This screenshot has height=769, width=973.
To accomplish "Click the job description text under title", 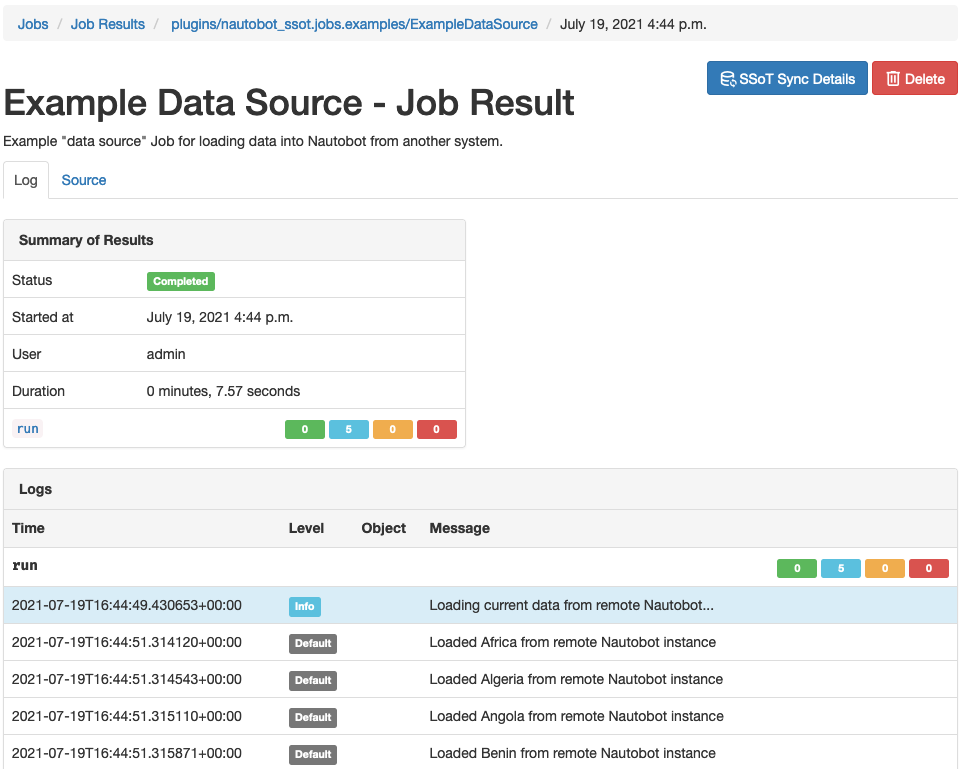I will [x=253, y=142].
